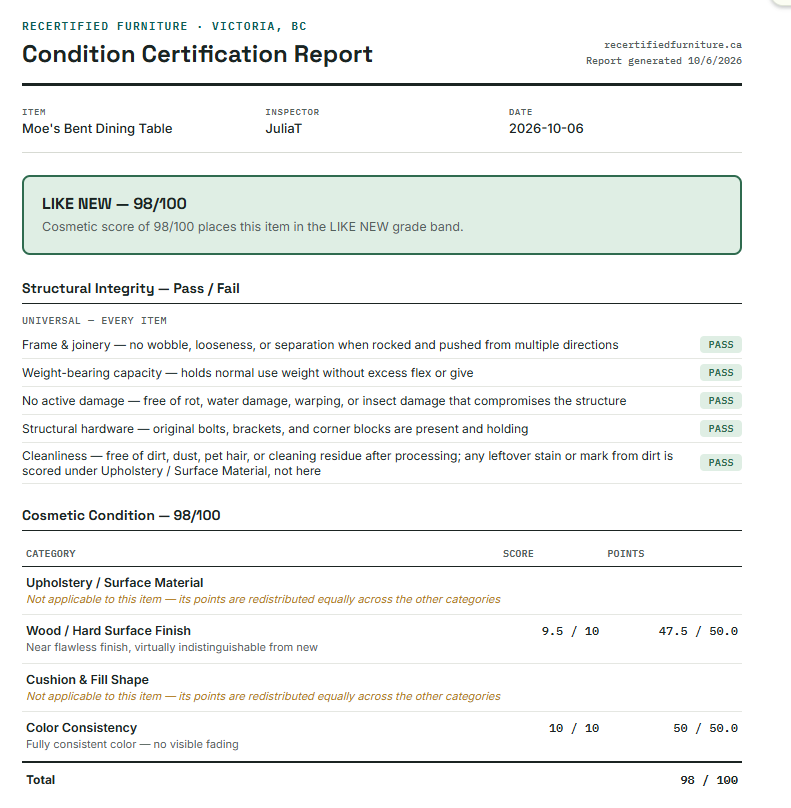
Task: Click the POINTS column header
Action: tap(626, 553)
